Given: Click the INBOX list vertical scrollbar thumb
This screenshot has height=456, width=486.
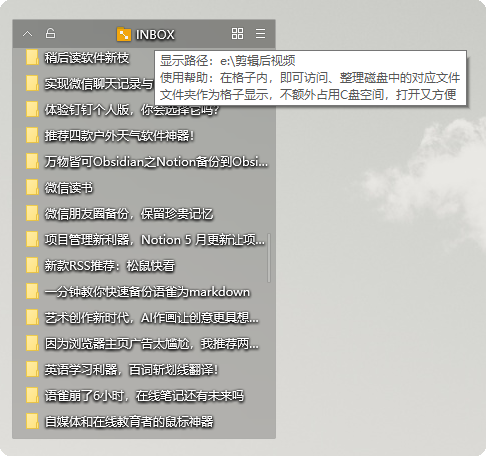Looking at the screenshot, I should pos(269,258).
